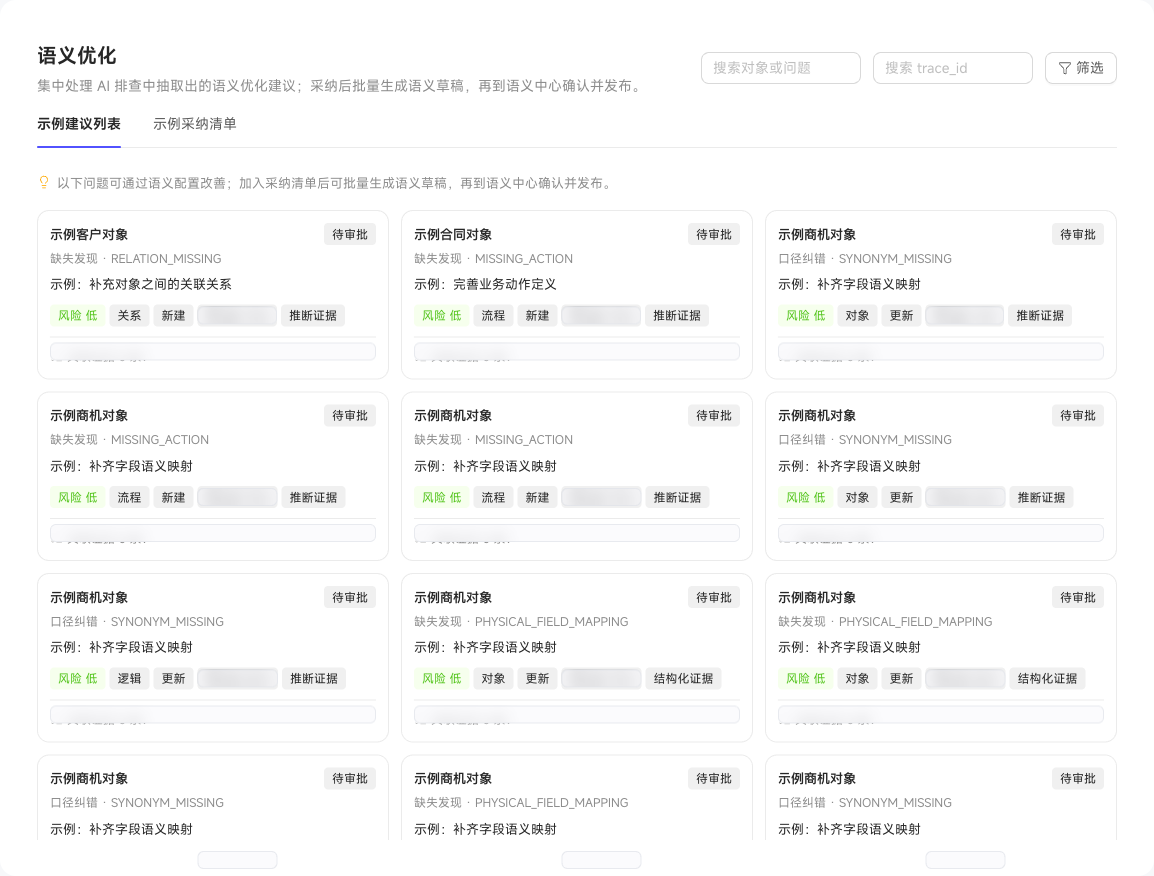Open the 示例客户对象 card title
The image size is (1154, 876).
point(89,235)
